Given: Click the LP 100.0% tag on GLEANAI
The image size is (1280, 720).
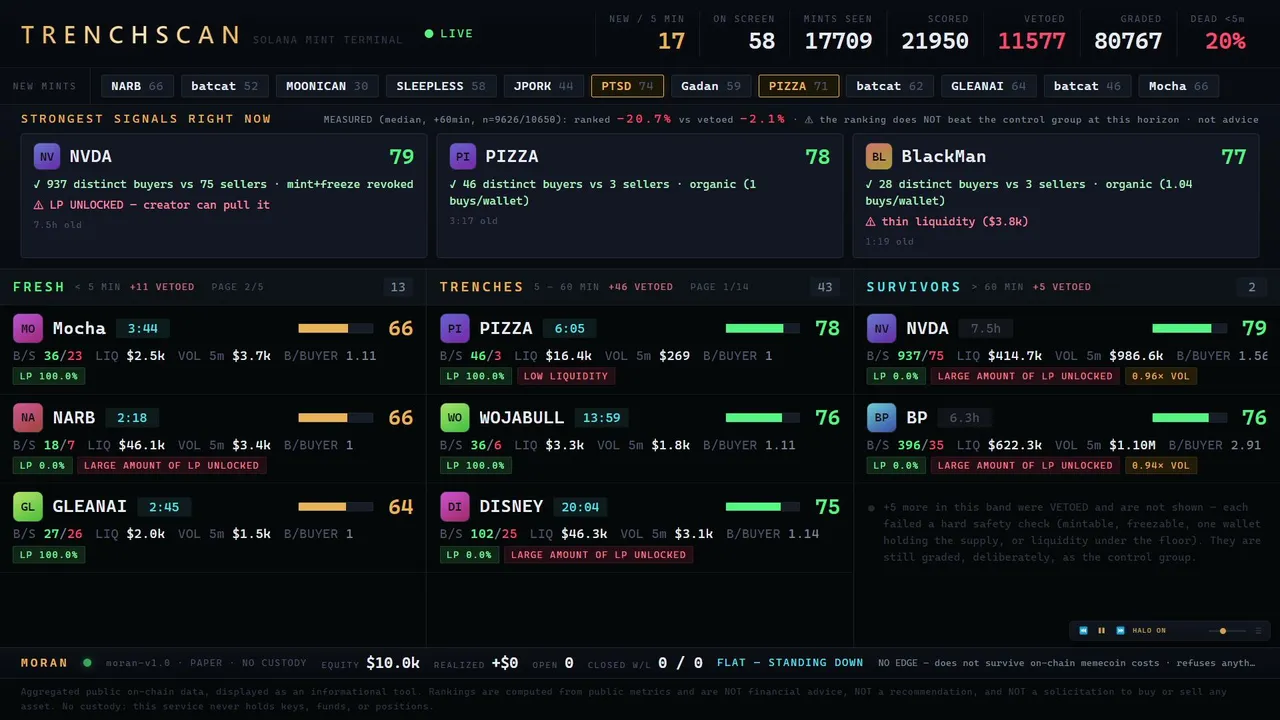Looking at the screenshot, I should coord(49,554).
